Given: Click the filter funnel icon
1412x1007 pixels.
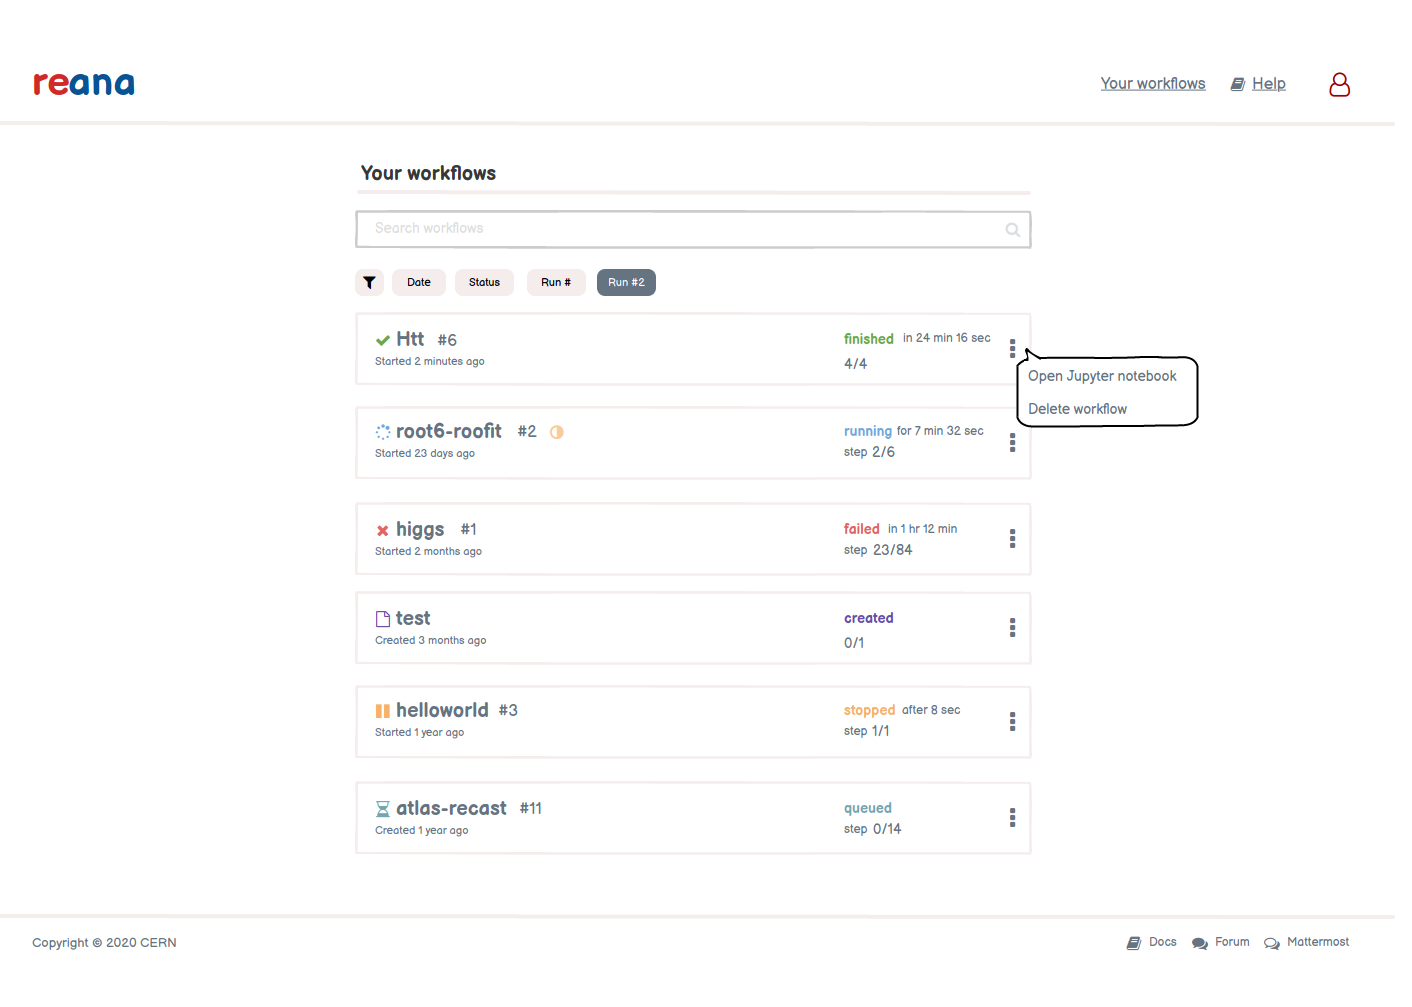Looking at the screenshot, I should (369, 282).
